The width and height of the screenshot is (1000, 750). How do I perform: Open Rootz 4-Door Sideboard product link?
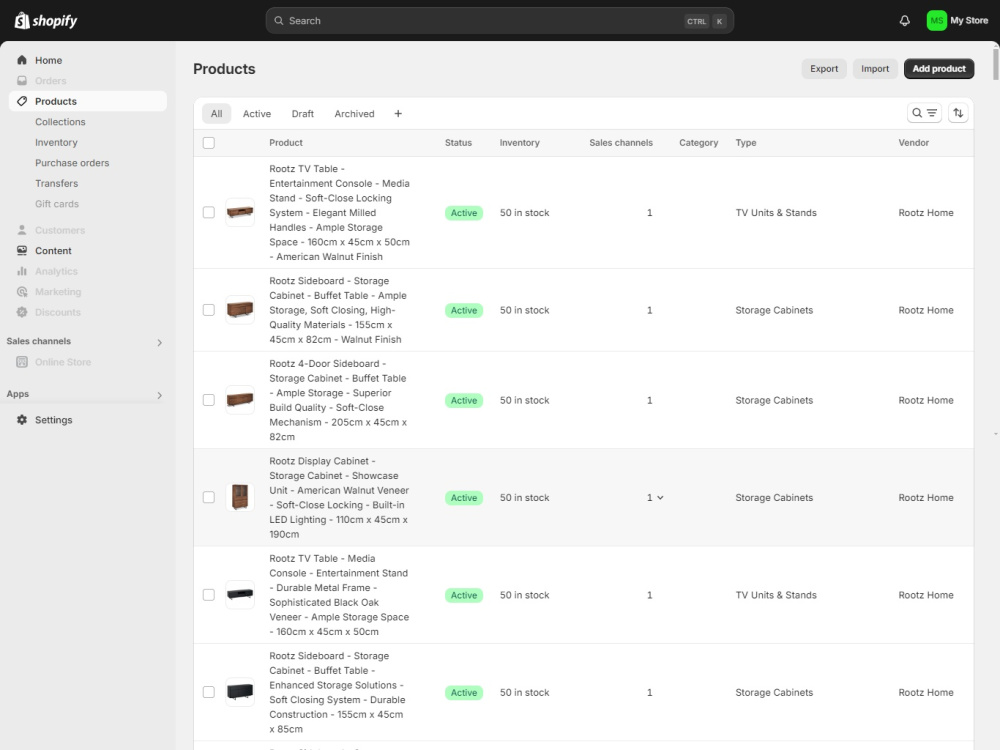pos(339,400)
